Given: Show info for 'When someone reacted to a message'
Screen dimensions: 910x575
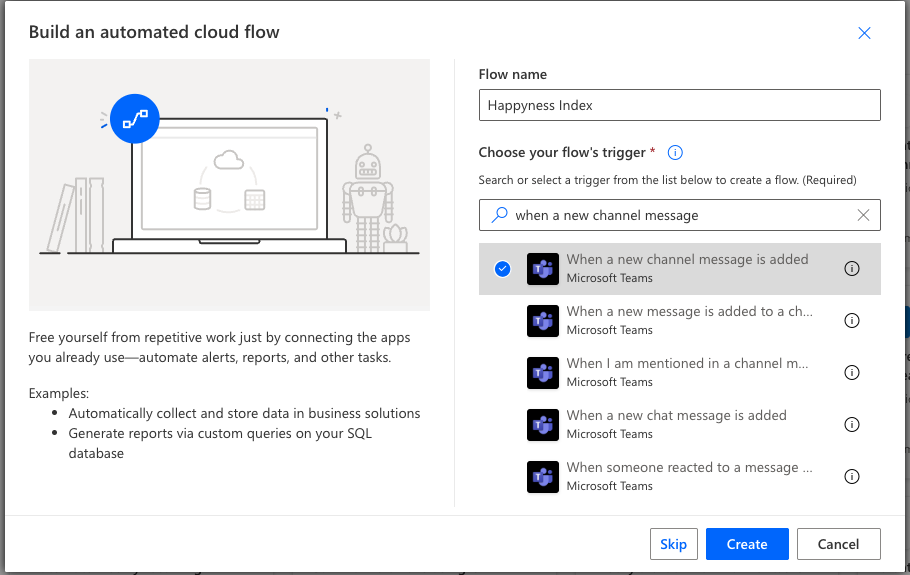Looking at the screenshot, I should coord(852,477).
